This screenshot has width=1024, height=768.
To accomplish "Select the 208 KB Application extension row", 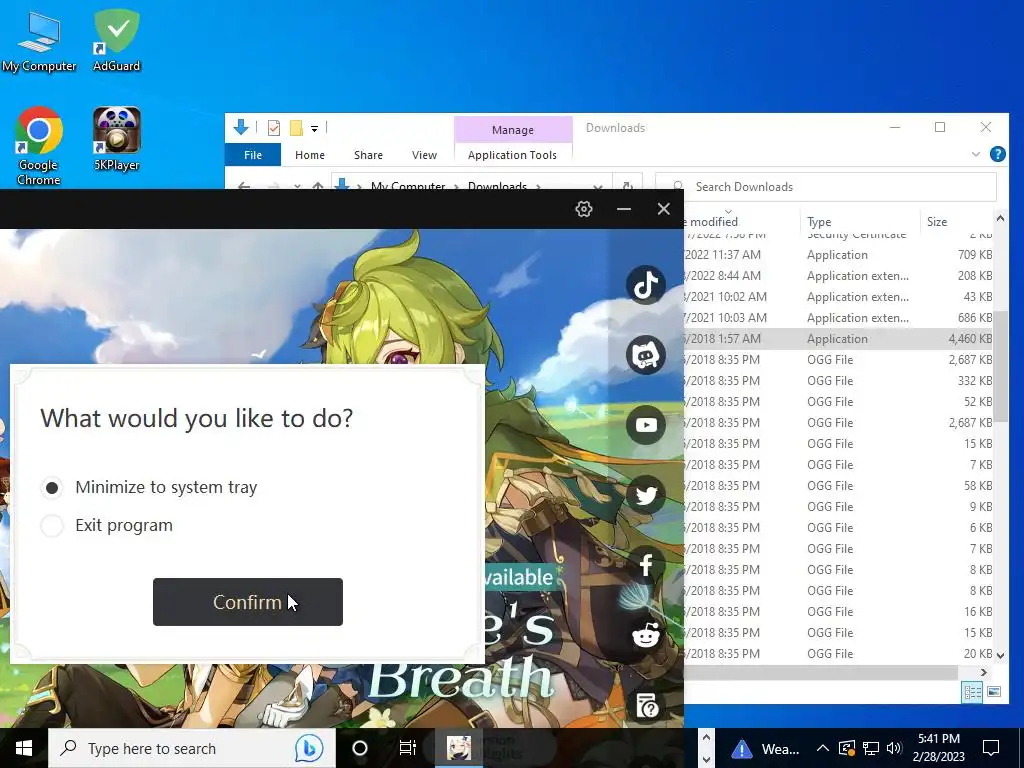I will click(x=839, y=276).
